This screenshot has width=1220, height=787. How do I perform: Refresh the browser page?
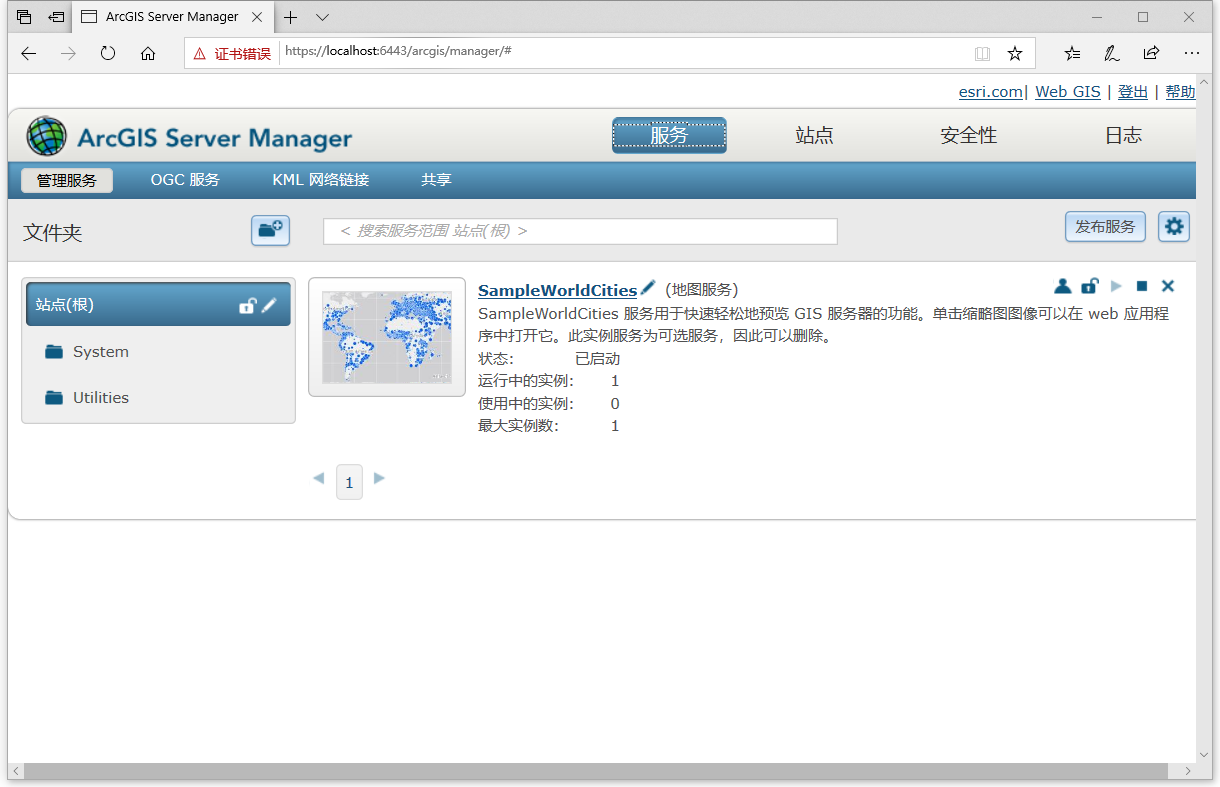coord(108,53)
